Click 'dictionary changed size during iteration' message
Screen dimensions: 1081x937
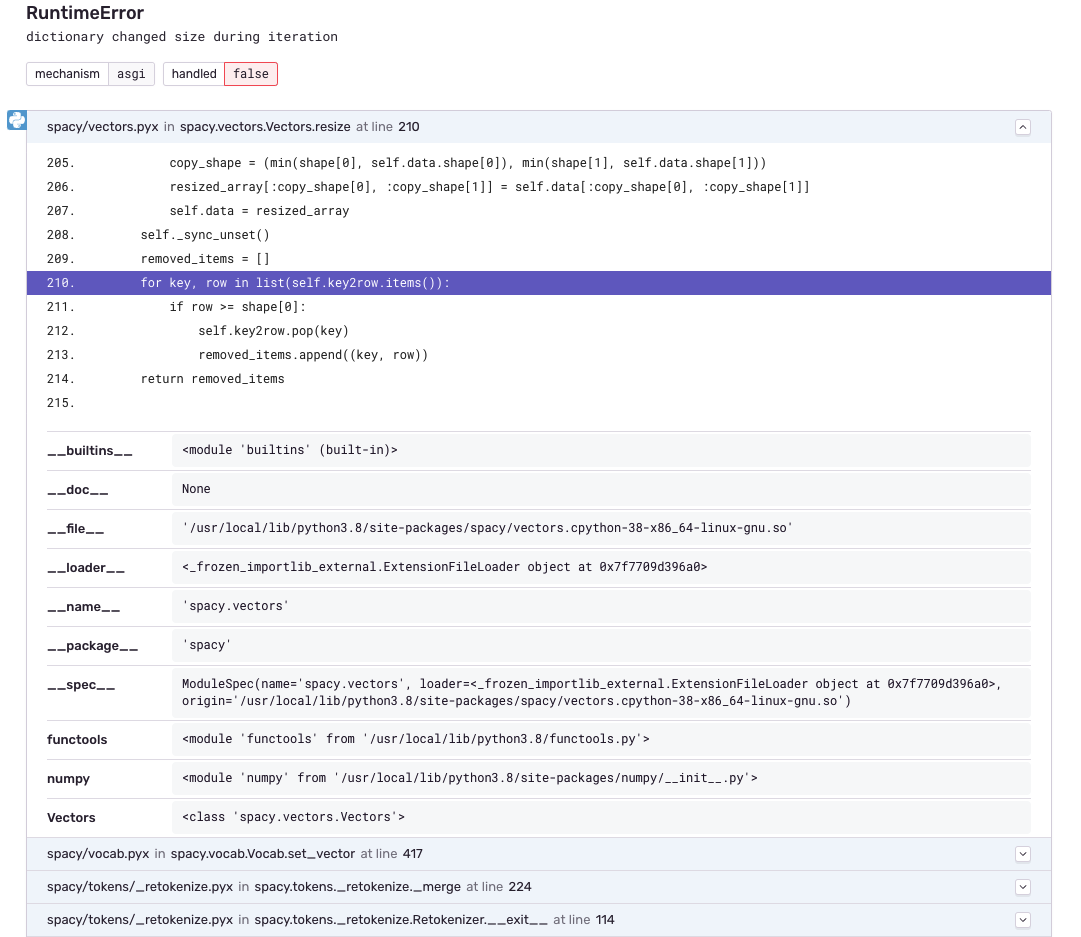182,37
